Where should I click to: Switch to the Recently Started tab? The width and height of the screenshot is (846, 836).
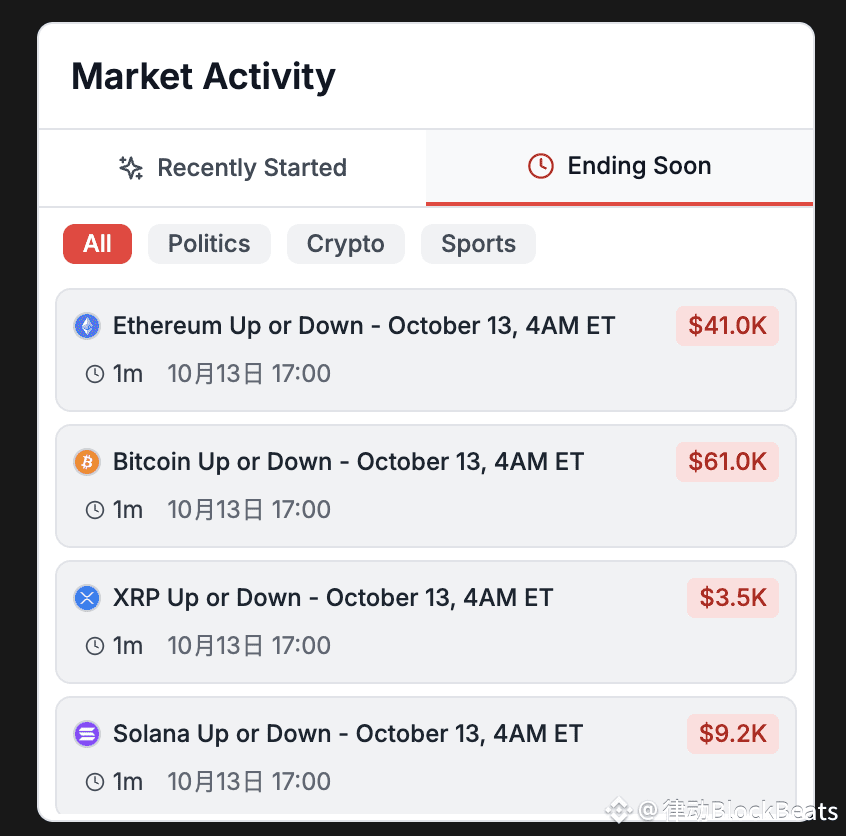(232, 167)
